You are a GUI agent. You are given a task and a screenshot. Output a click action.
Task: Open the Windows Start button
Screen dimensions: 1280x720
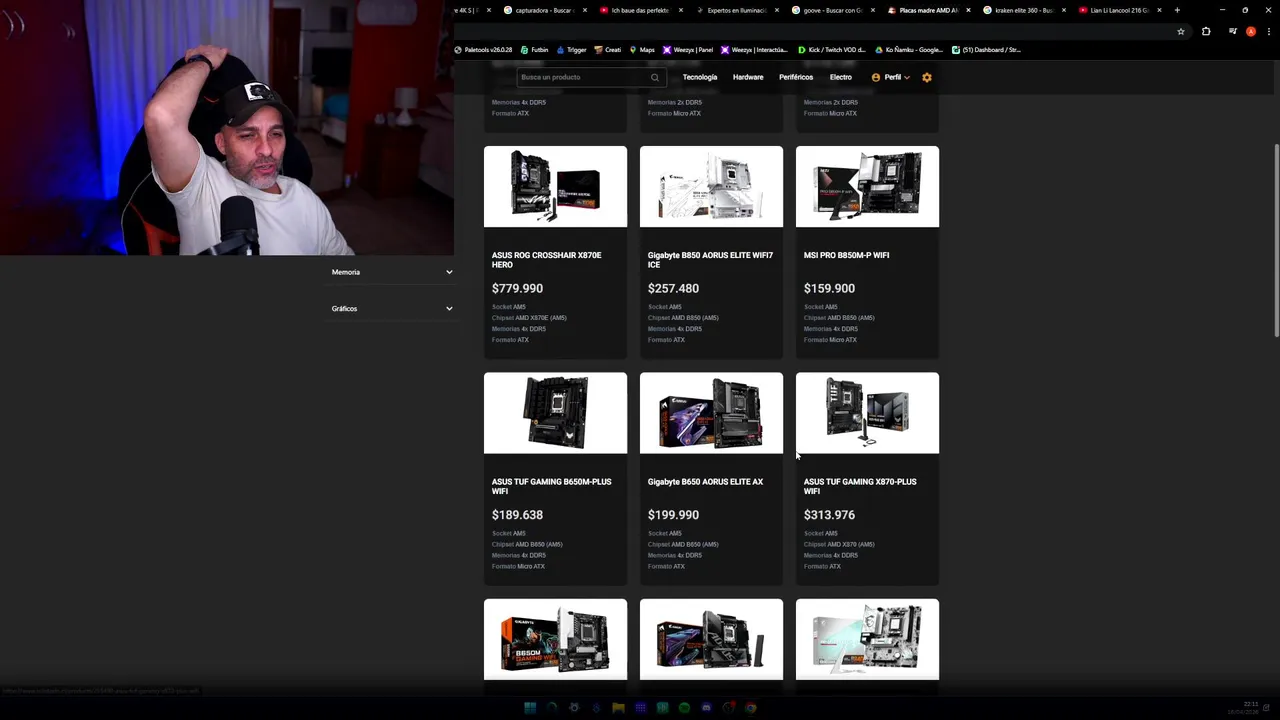530,707
